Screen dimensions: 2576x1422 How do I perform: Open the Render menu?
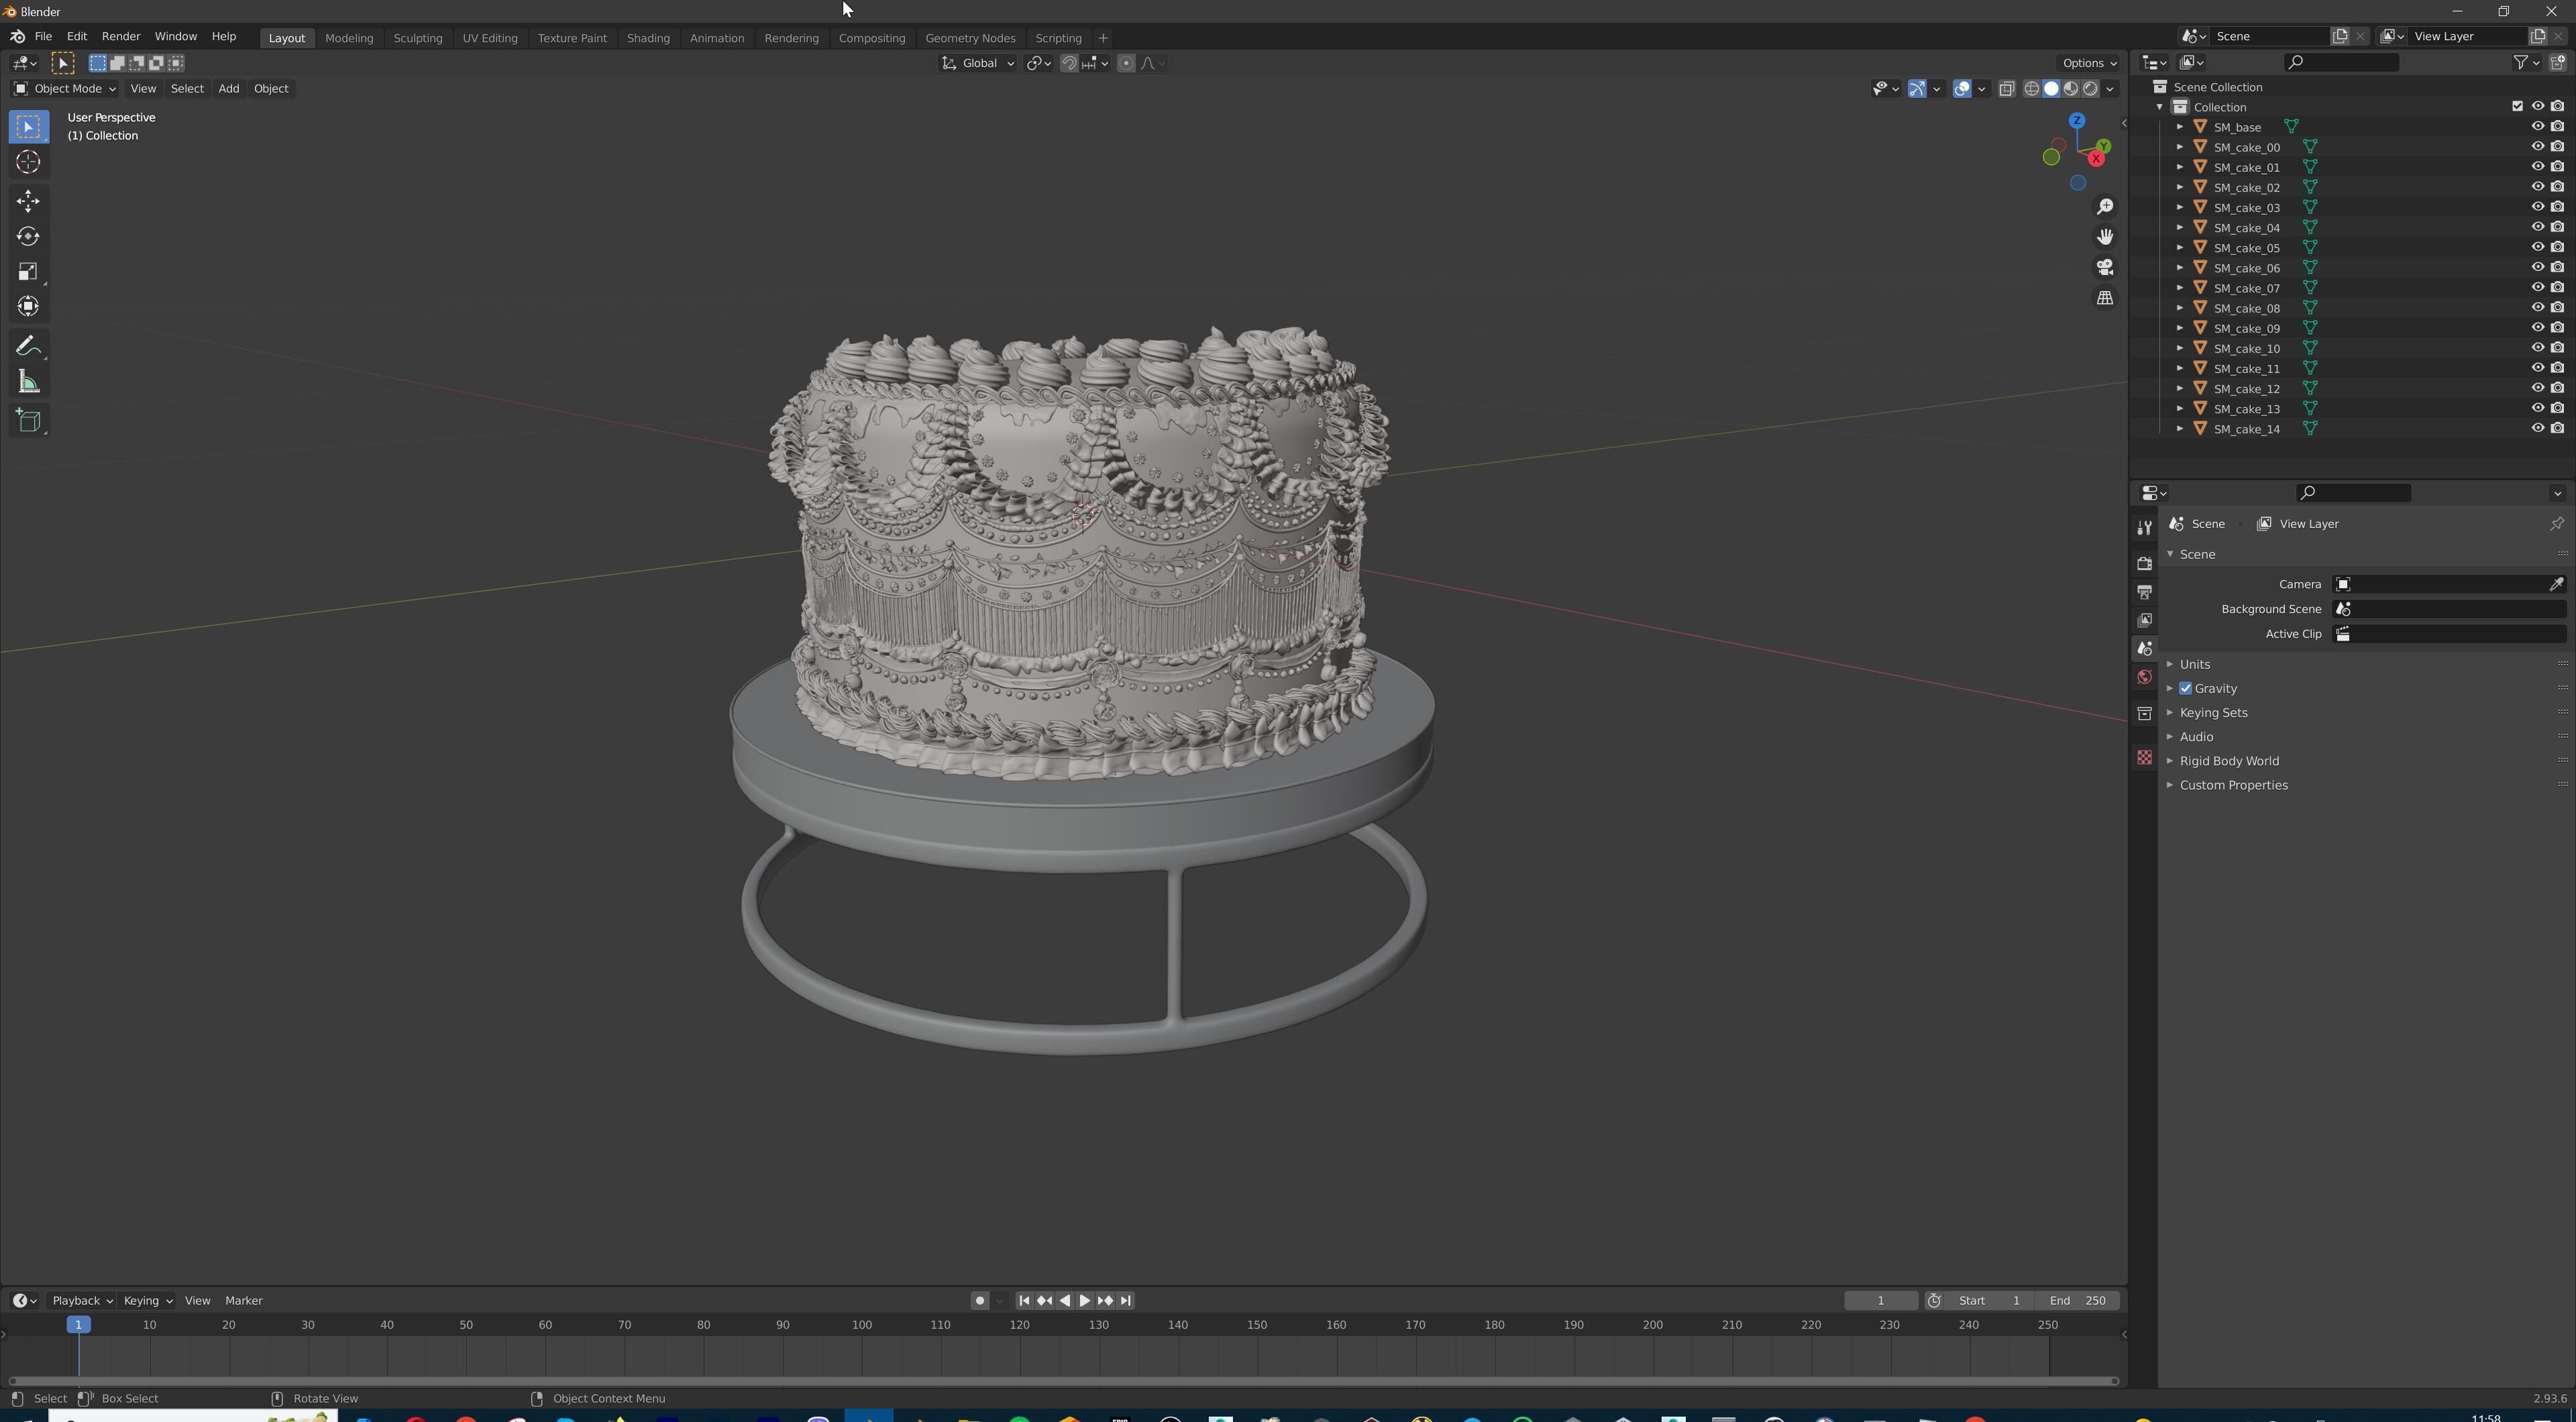121,36
